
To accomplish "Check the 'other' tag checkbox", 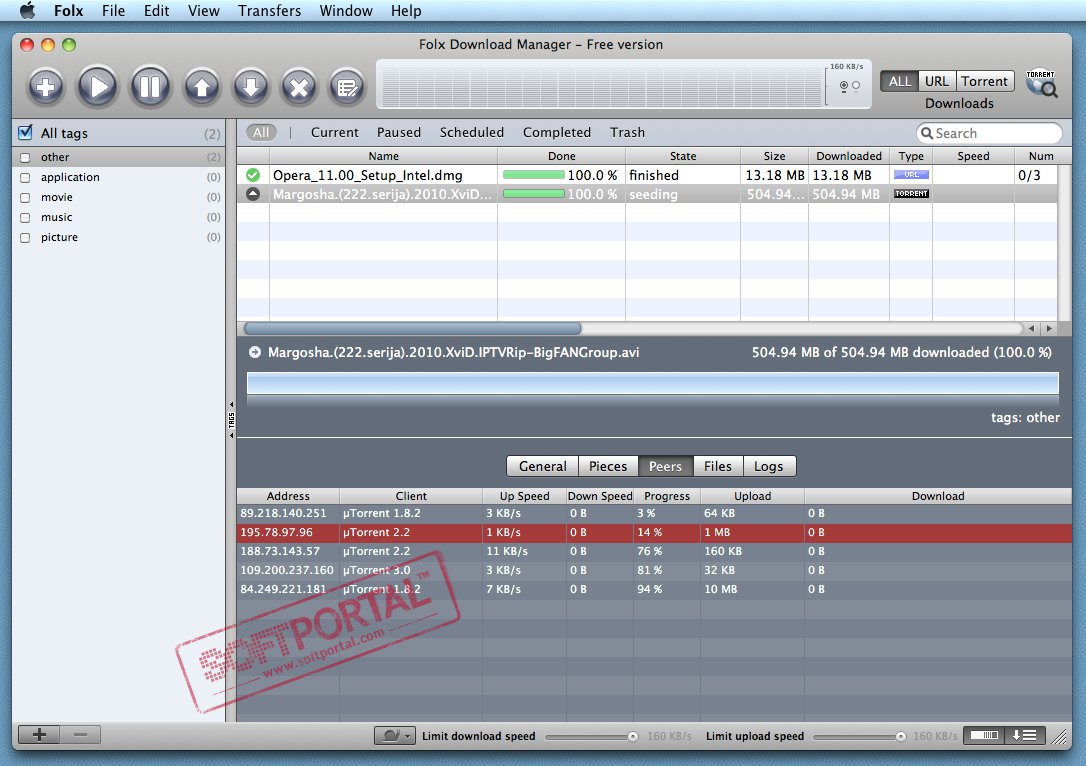I will (26, 157).
